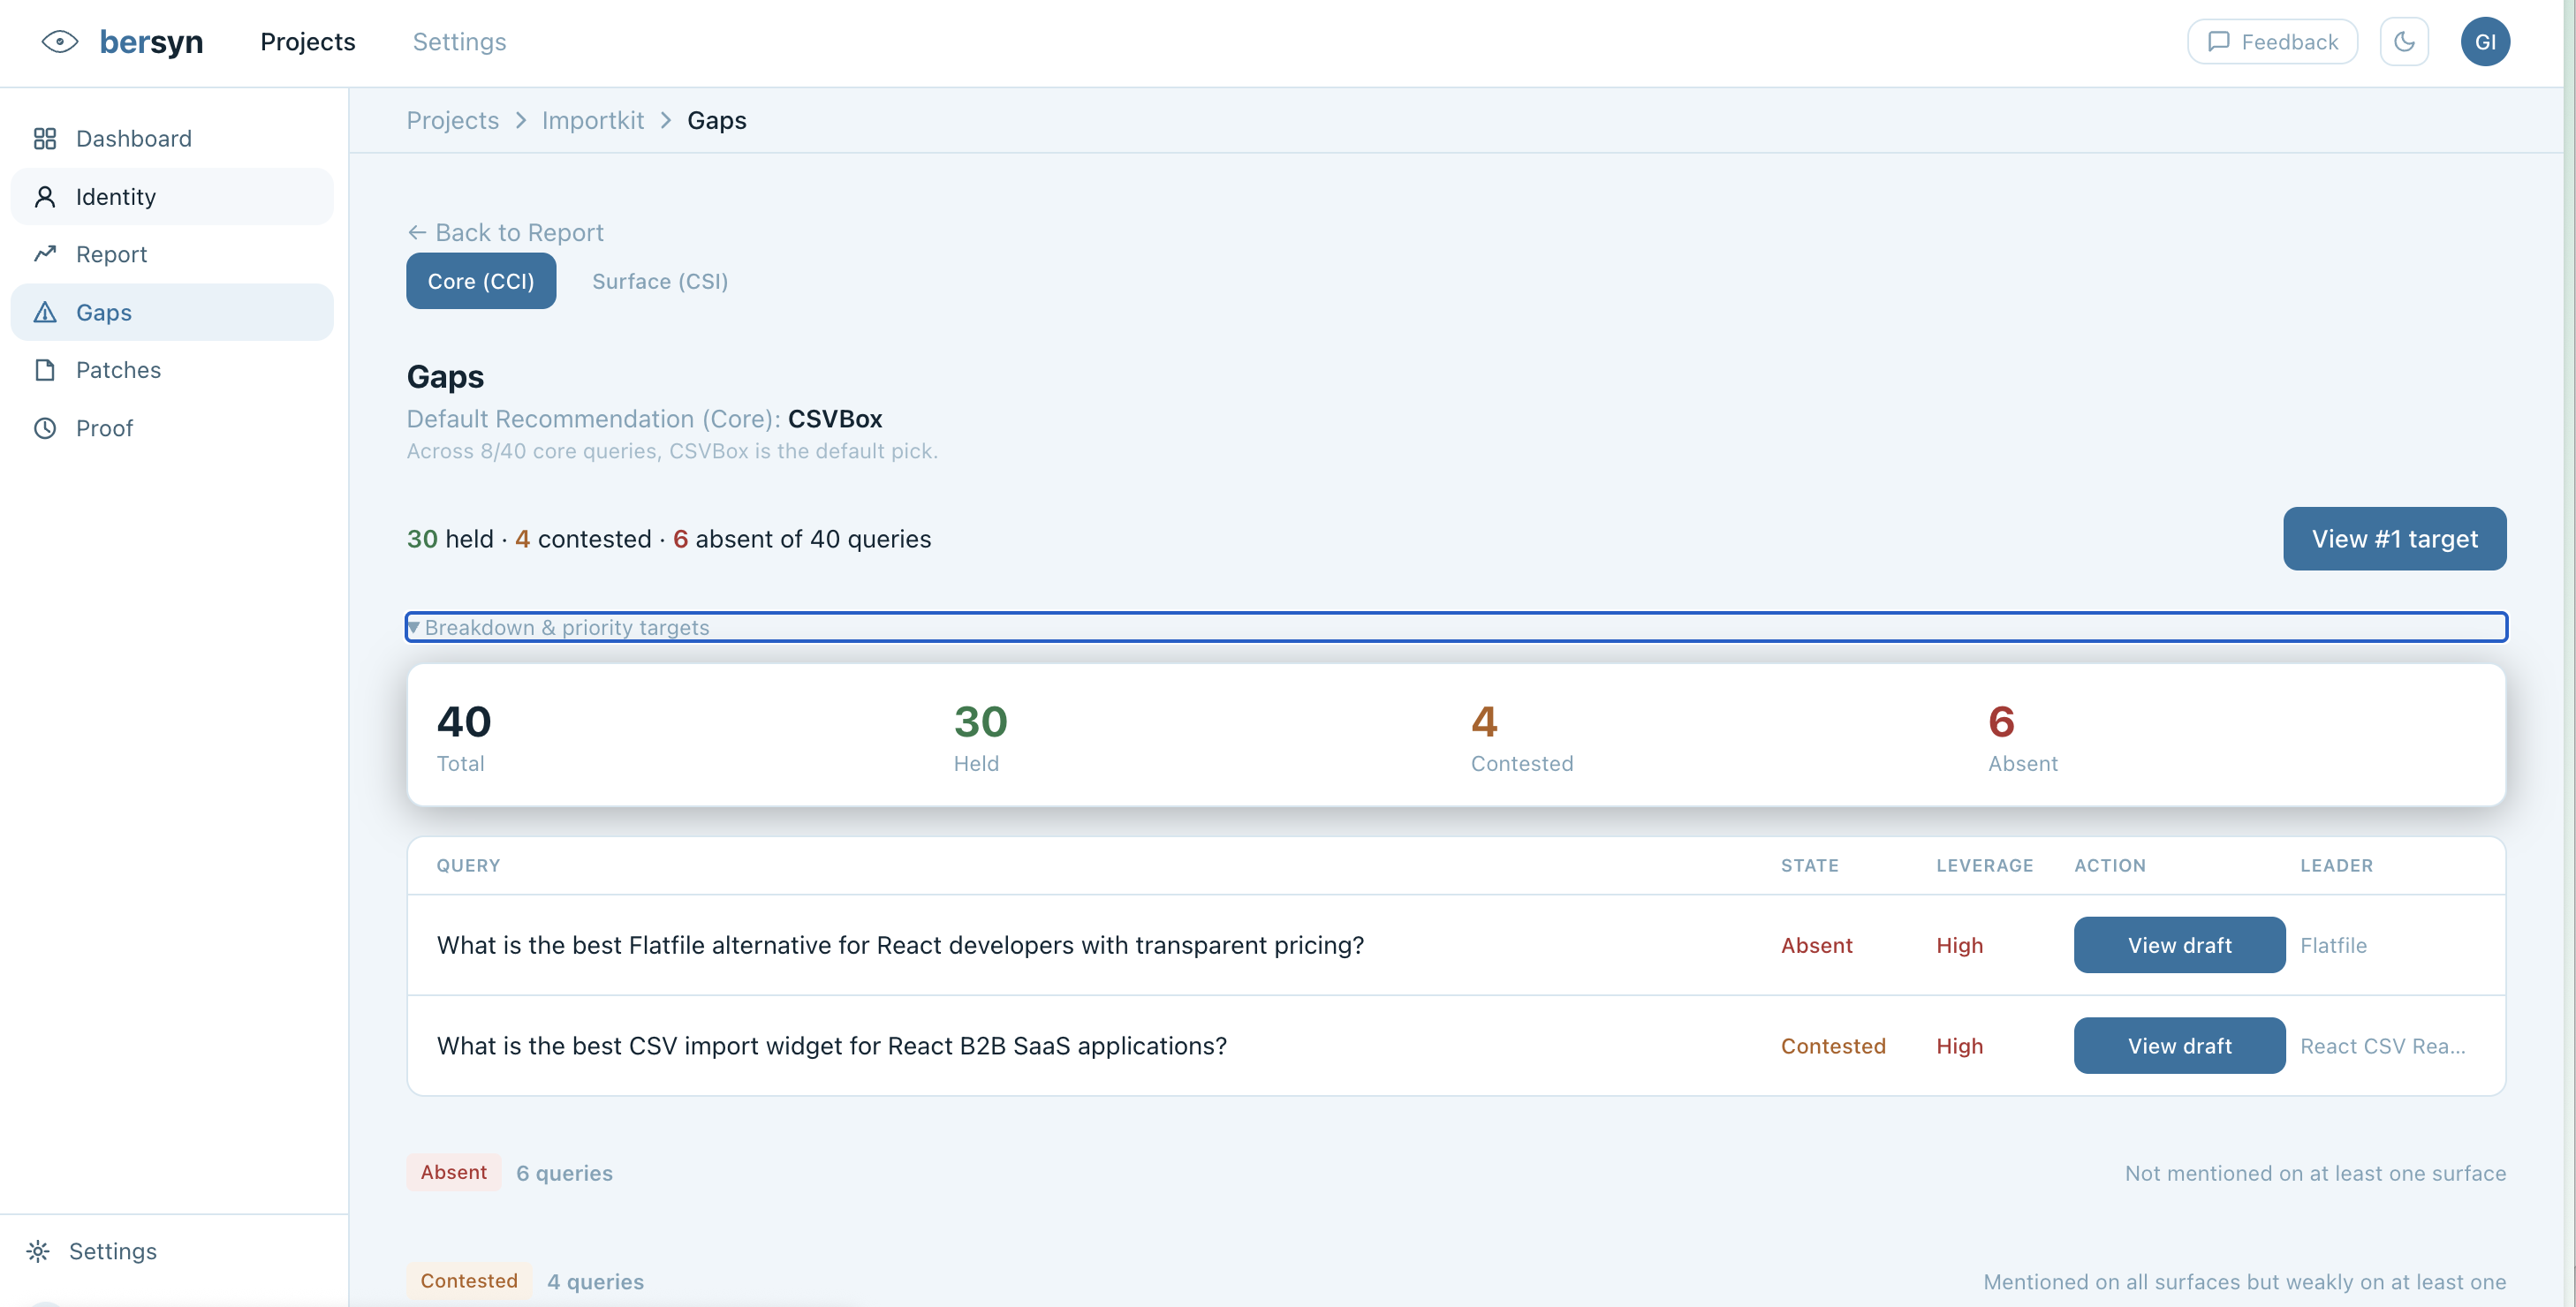Open sidebar Settings gear icon

pos(38,1251)
